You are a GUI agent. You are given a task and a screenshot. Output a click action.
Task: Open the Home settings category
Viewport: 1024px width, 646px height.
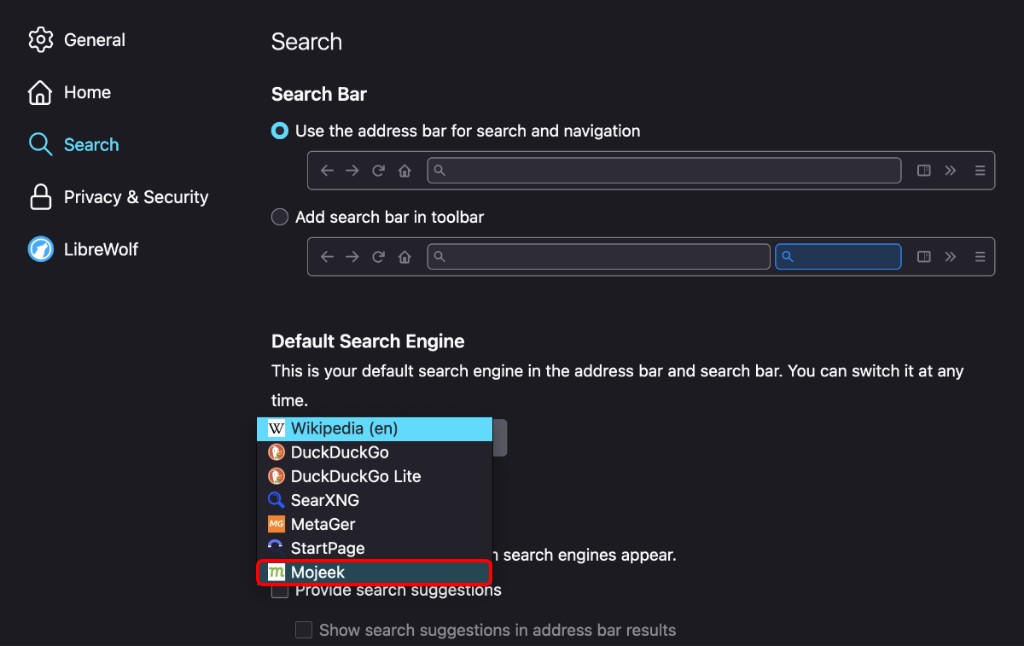pos(69,92)
